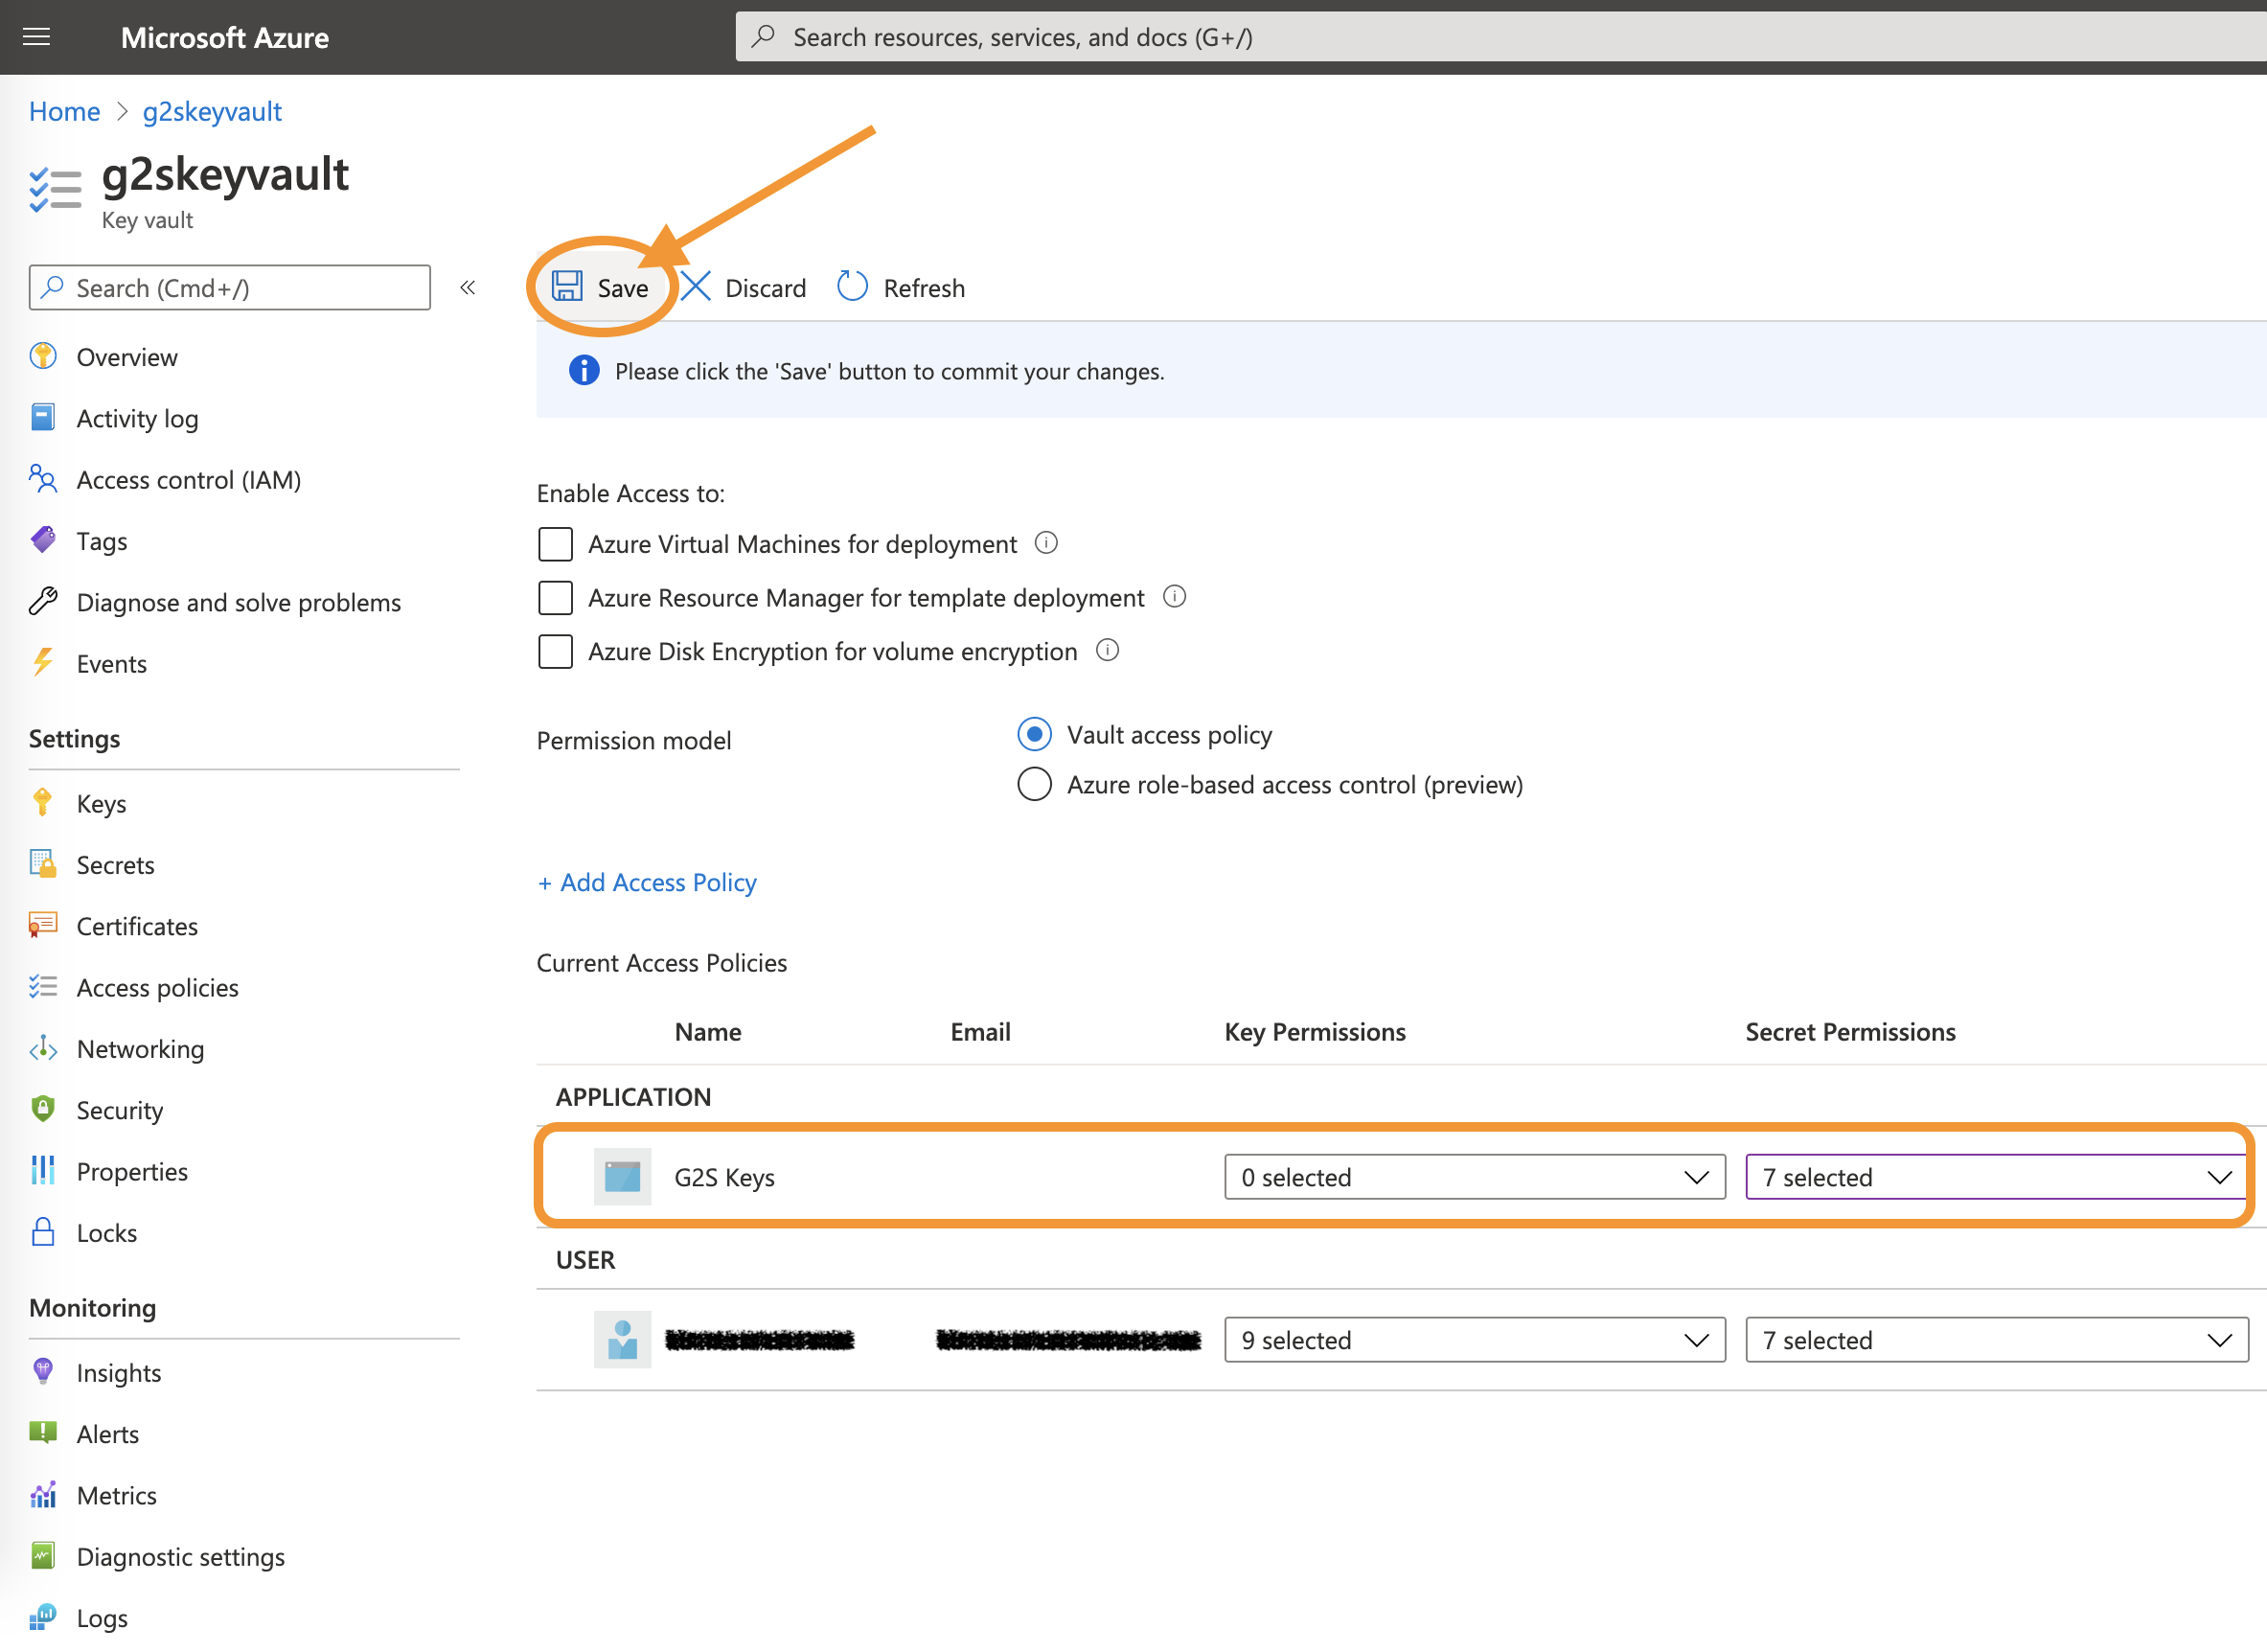This screenshot has width=2267, height=1652.
Task: Open Activity log page
Action: 137,418
